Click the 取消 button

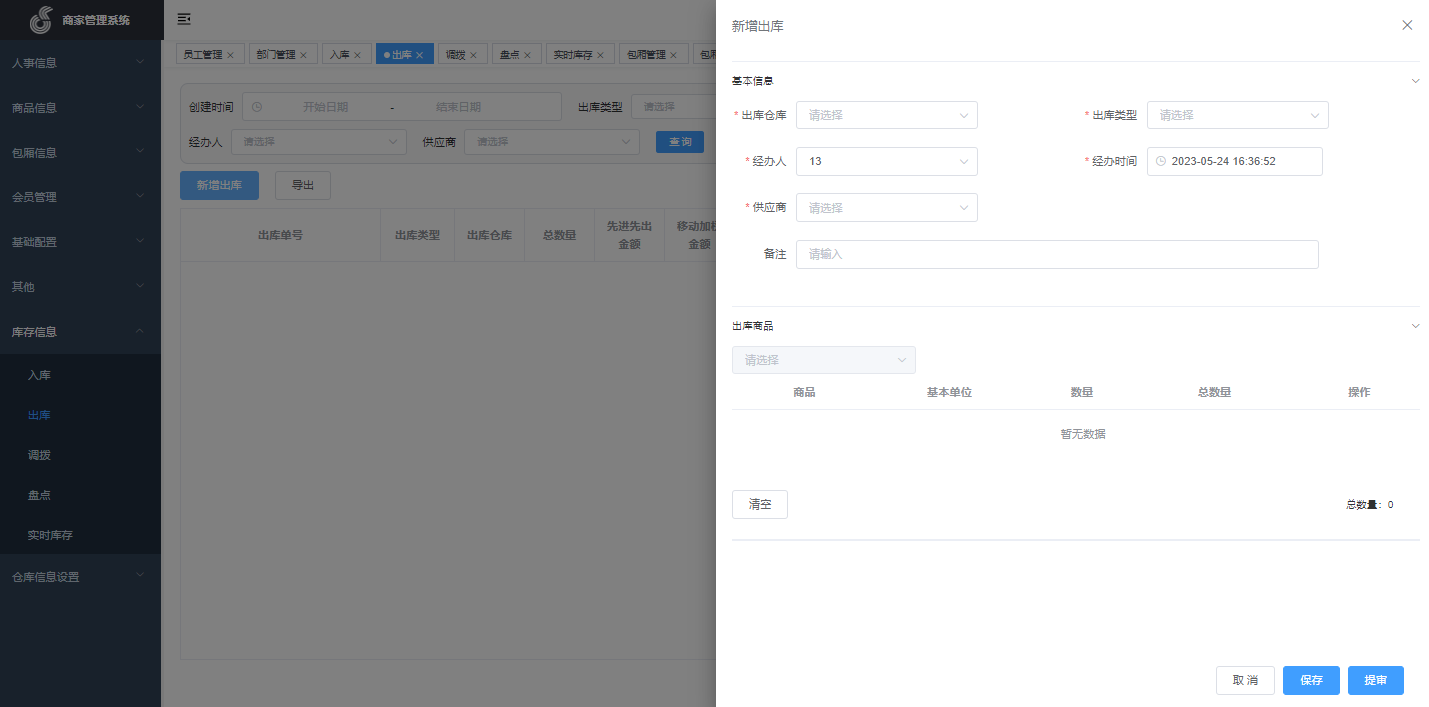(1245, 680)
